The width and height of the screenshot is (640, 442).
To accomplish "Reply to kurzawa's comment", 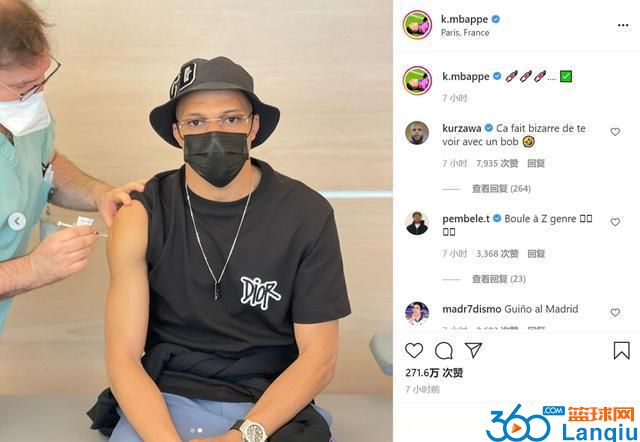I will point(536,163).
